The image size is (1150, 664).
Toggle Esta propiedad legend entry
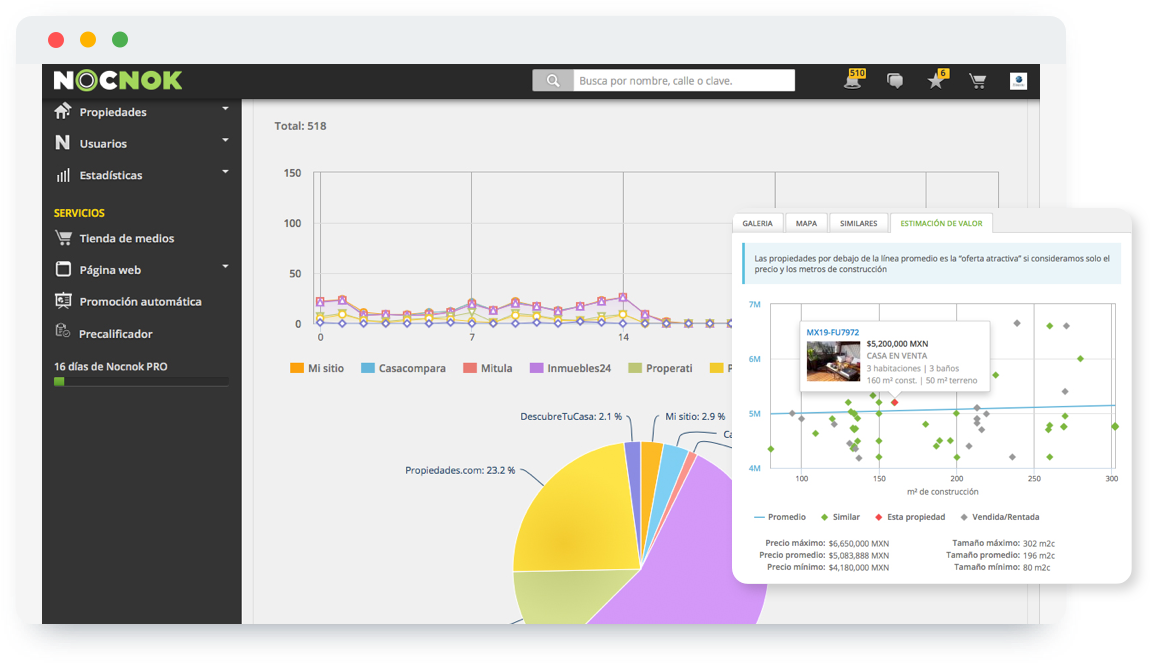(x=910, y=517)
